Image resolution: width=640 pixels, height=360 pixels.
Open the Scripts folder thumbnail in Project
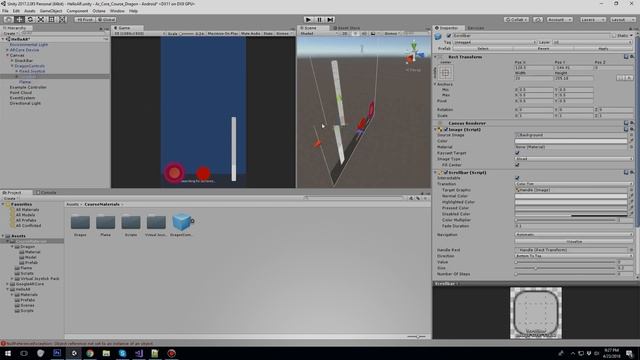pos(131,224)
